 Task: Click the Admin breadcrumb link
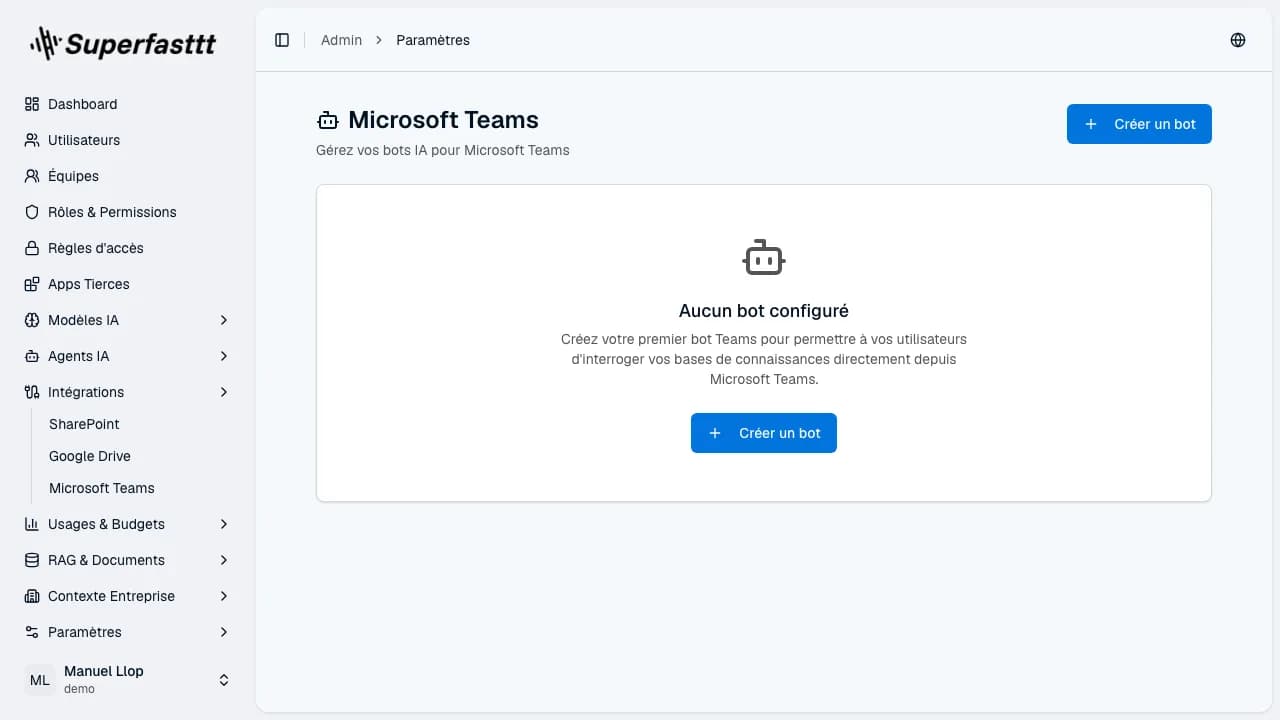pyautogui.click(x=341, y=40)
